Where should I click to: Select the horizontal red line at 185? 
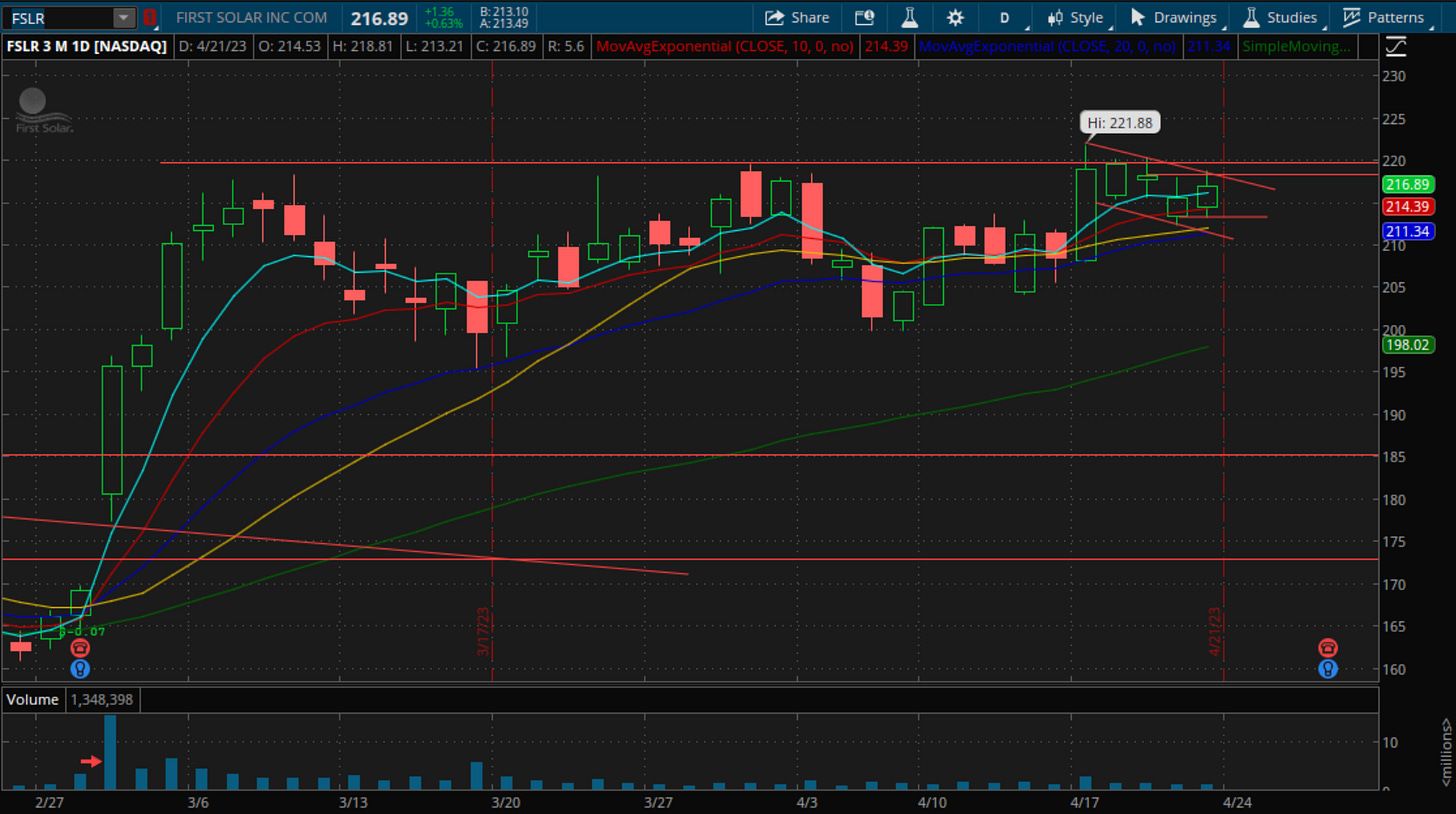coord(690,455)
